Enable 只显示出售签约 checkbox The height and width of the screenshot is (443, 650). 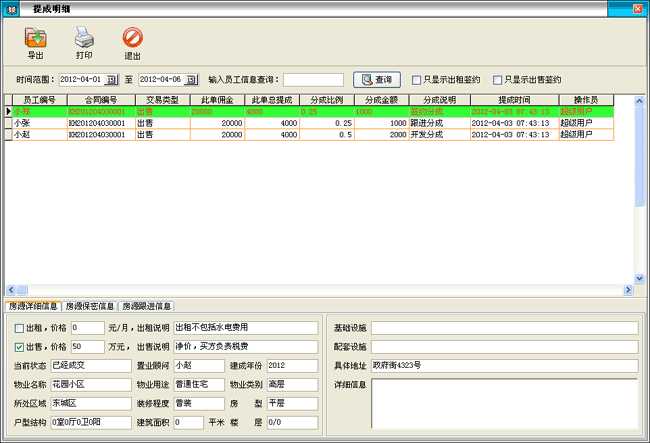(x=497, y=79)
